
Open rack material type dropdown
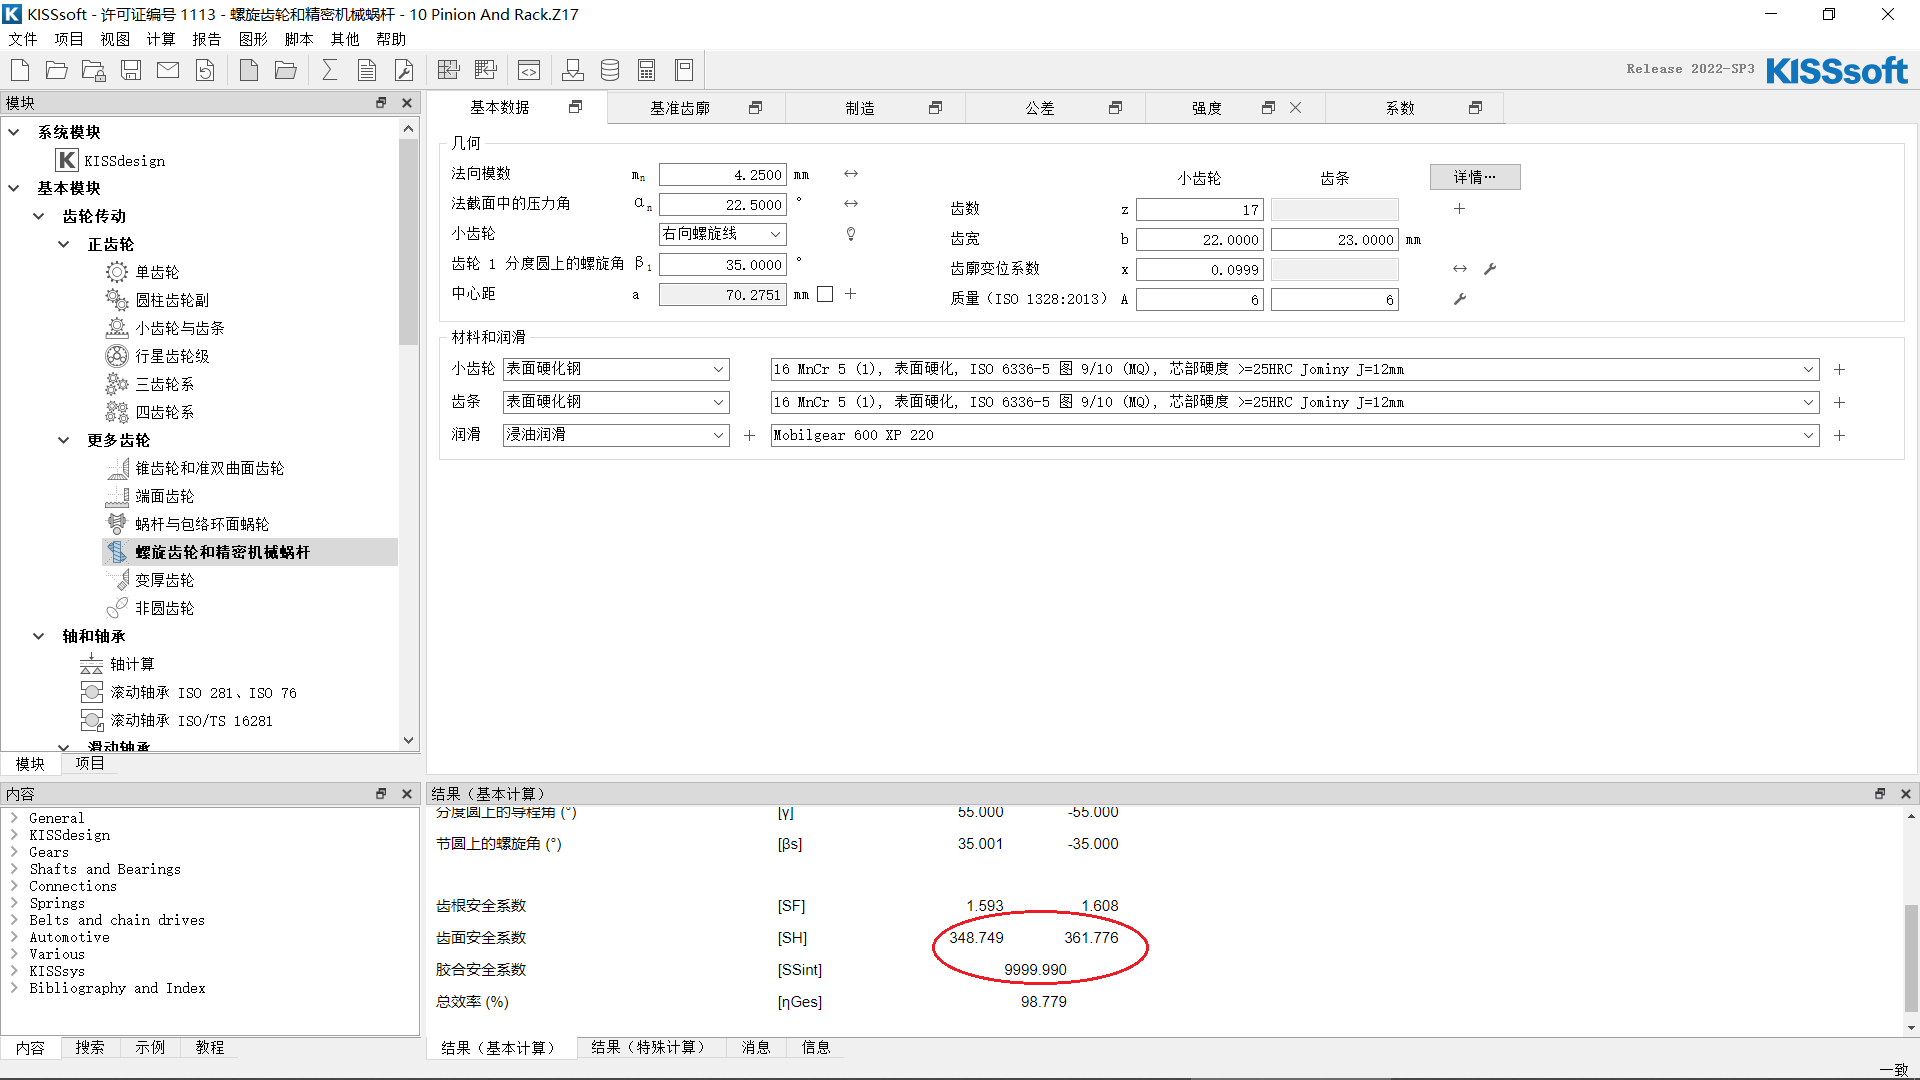(x=616, y=402)
